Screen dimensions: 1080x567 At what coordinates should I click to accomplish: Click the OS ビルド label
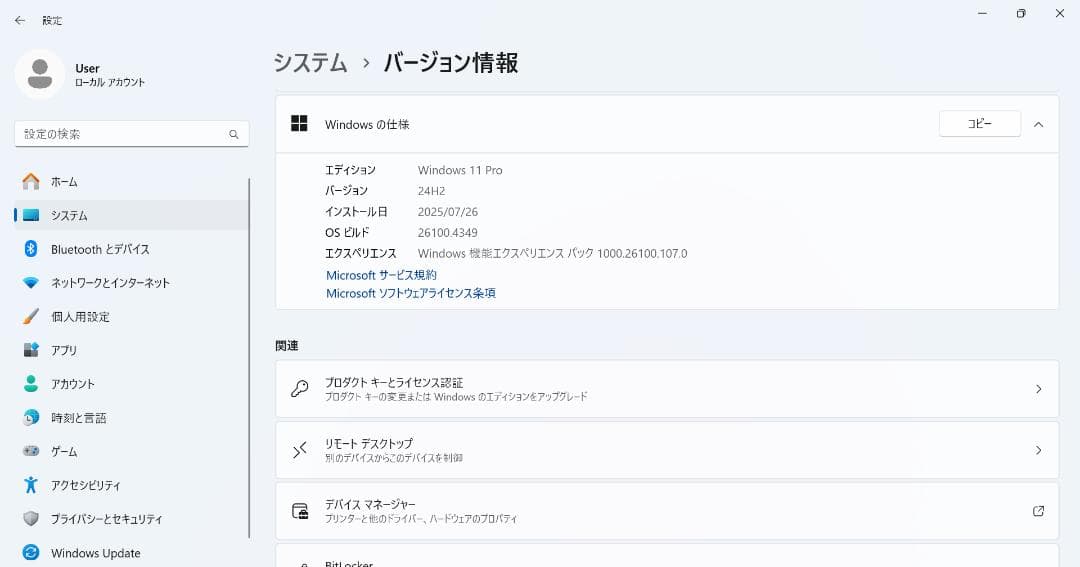tap(347, 233)
